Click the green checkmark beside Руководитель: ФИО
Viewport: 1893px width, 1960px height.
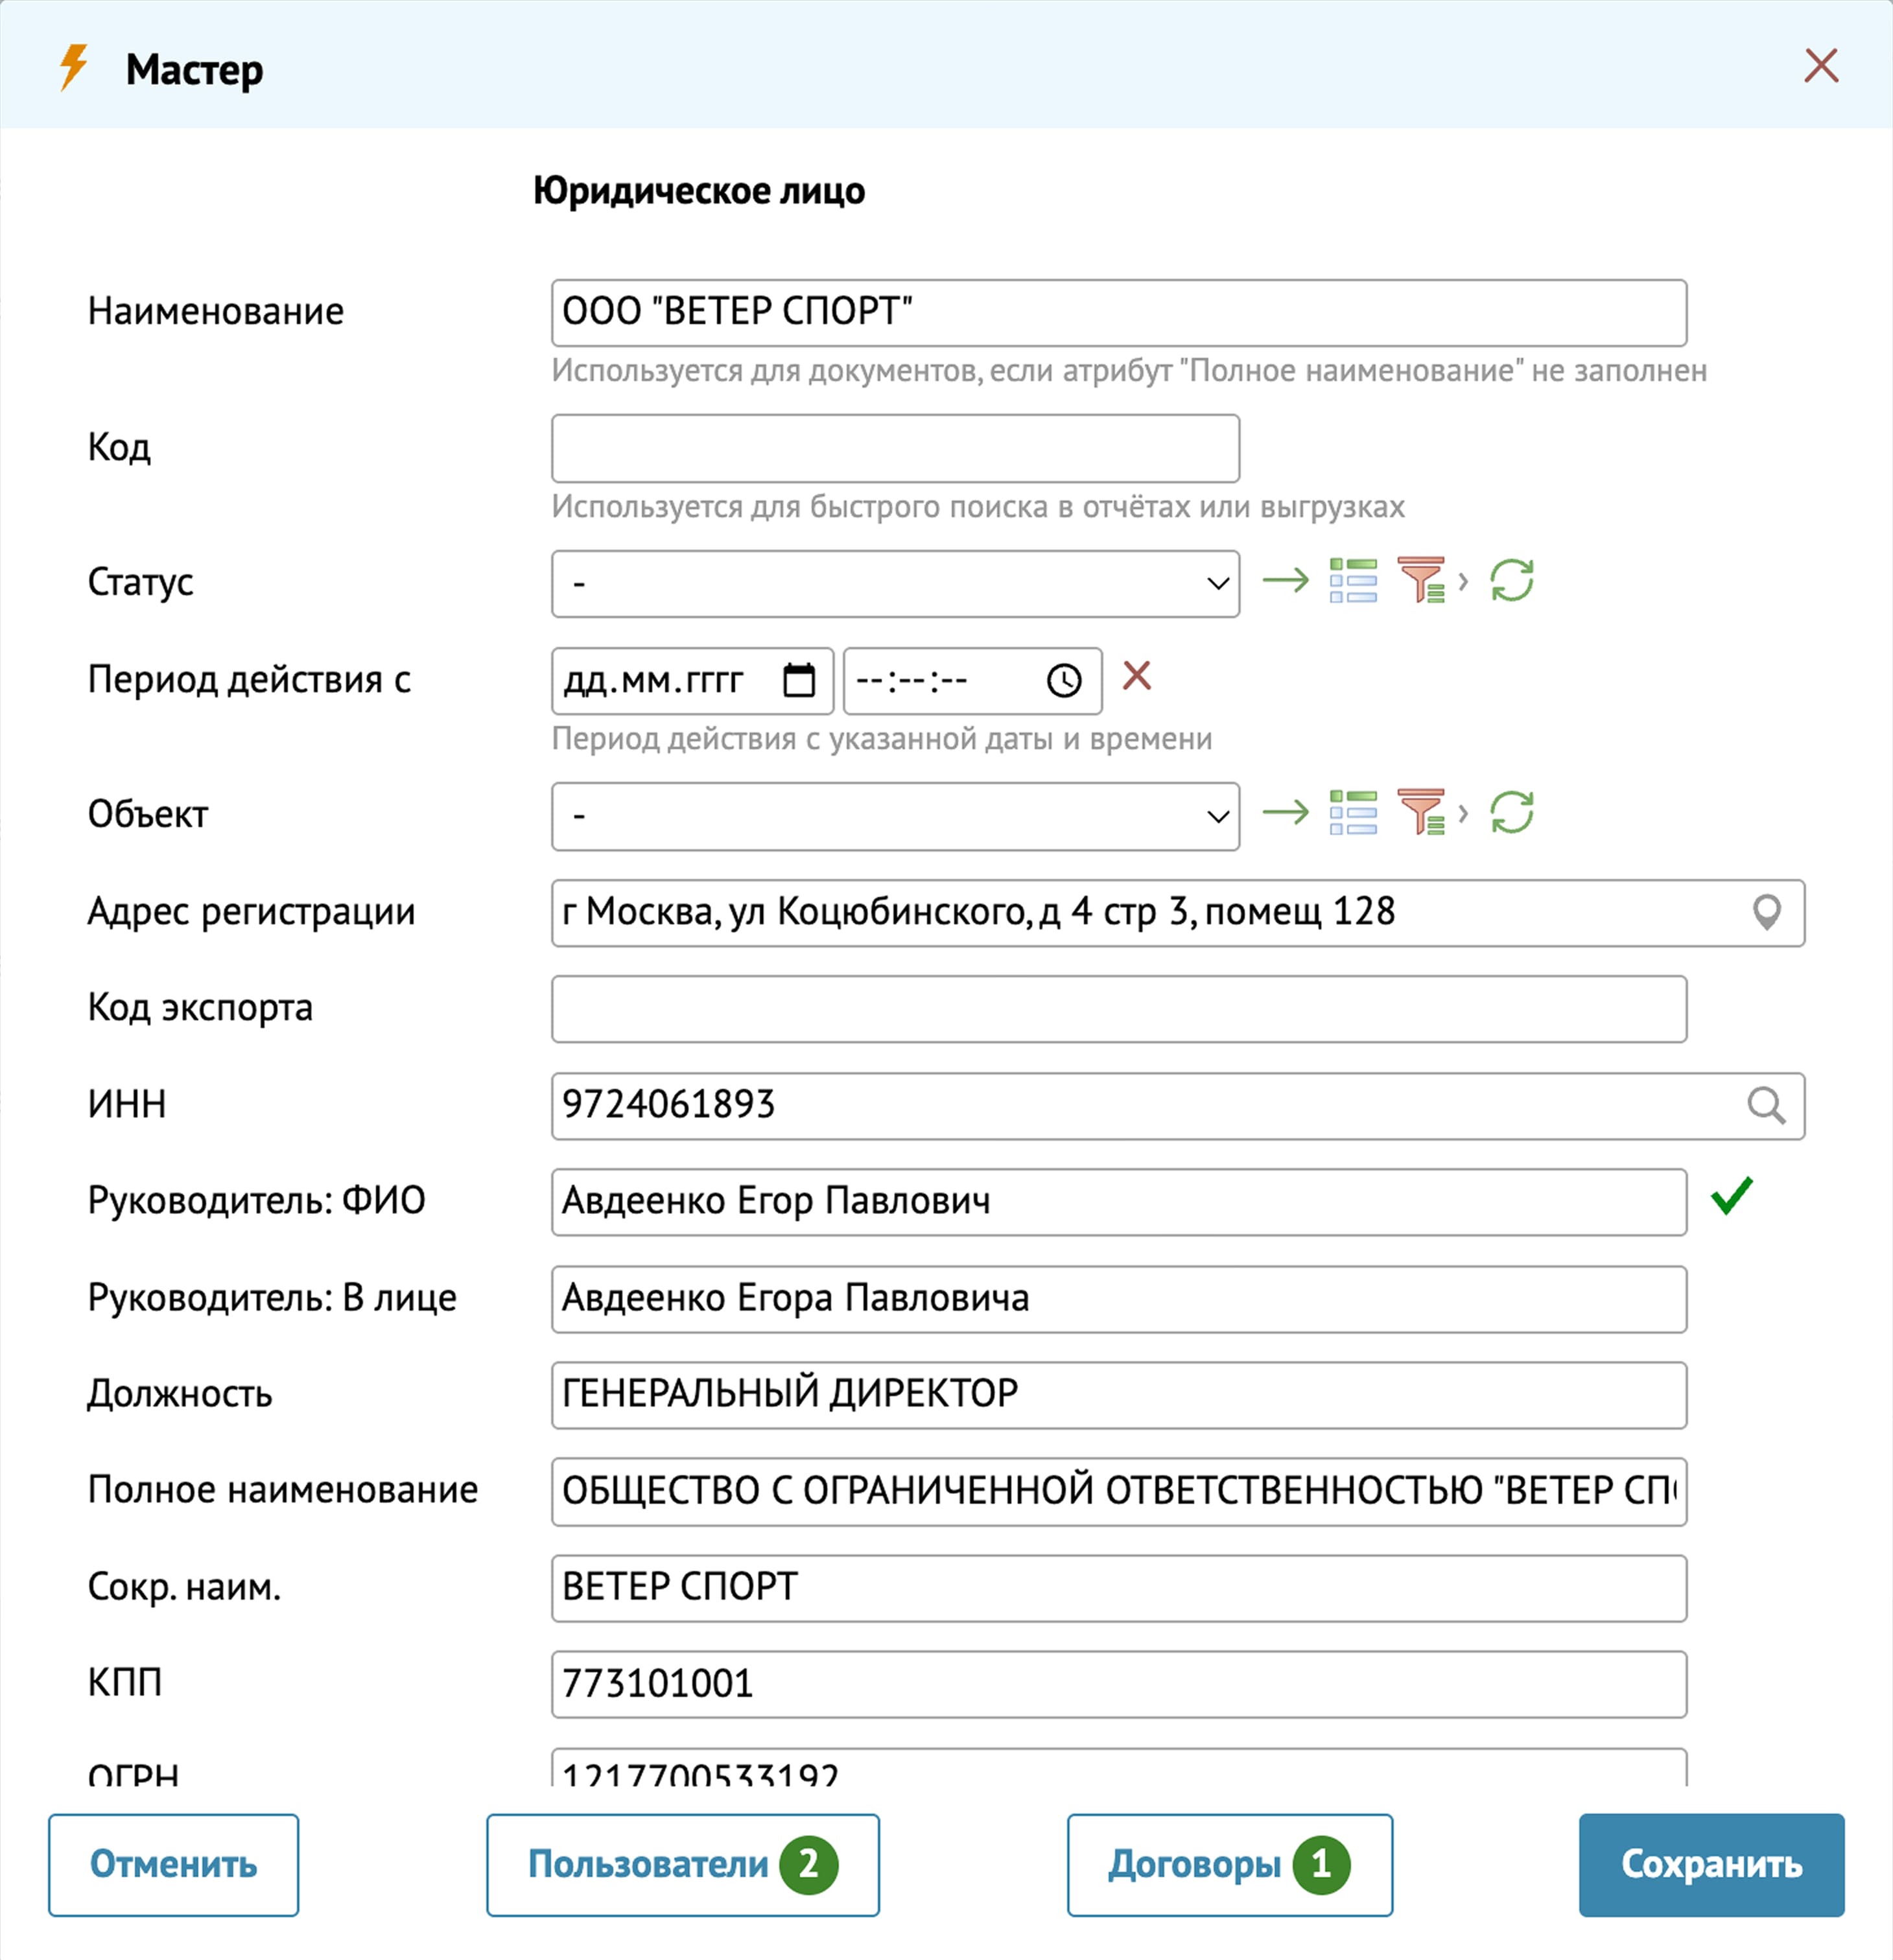click(x=1731, y=1196)
